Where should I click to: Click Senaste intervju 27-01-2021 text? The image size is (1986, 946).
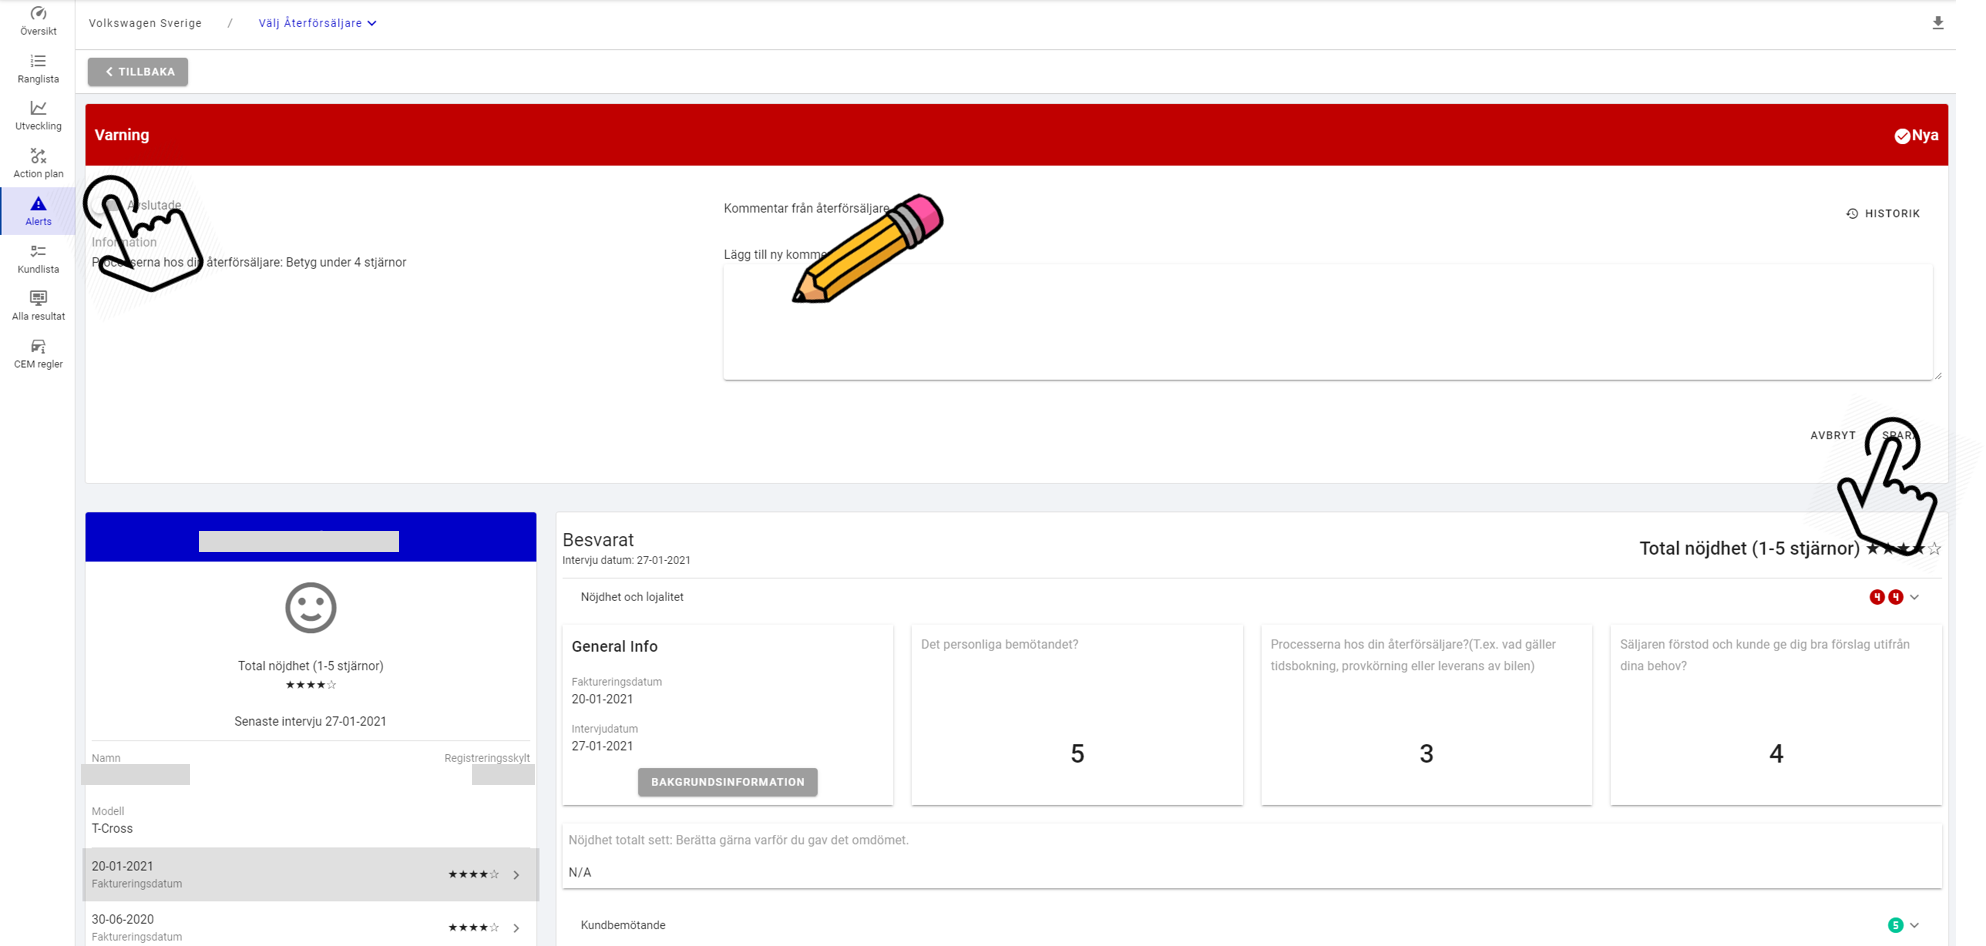tap(310, 721)
